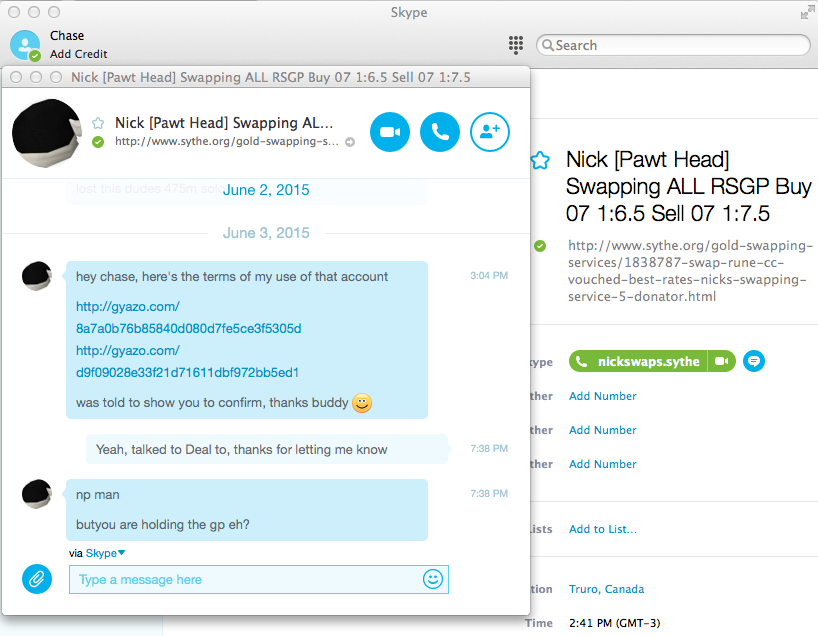This screenshot has height=636, width=818.
Task: Add people to this conversation
Action: [489, 132]
